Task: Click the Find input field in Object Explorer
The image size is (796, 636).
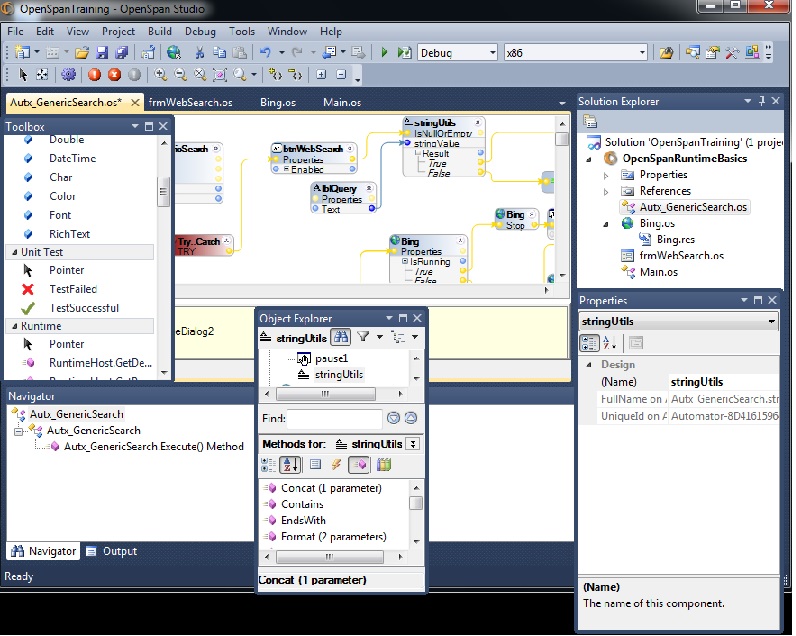Action: 335,418
